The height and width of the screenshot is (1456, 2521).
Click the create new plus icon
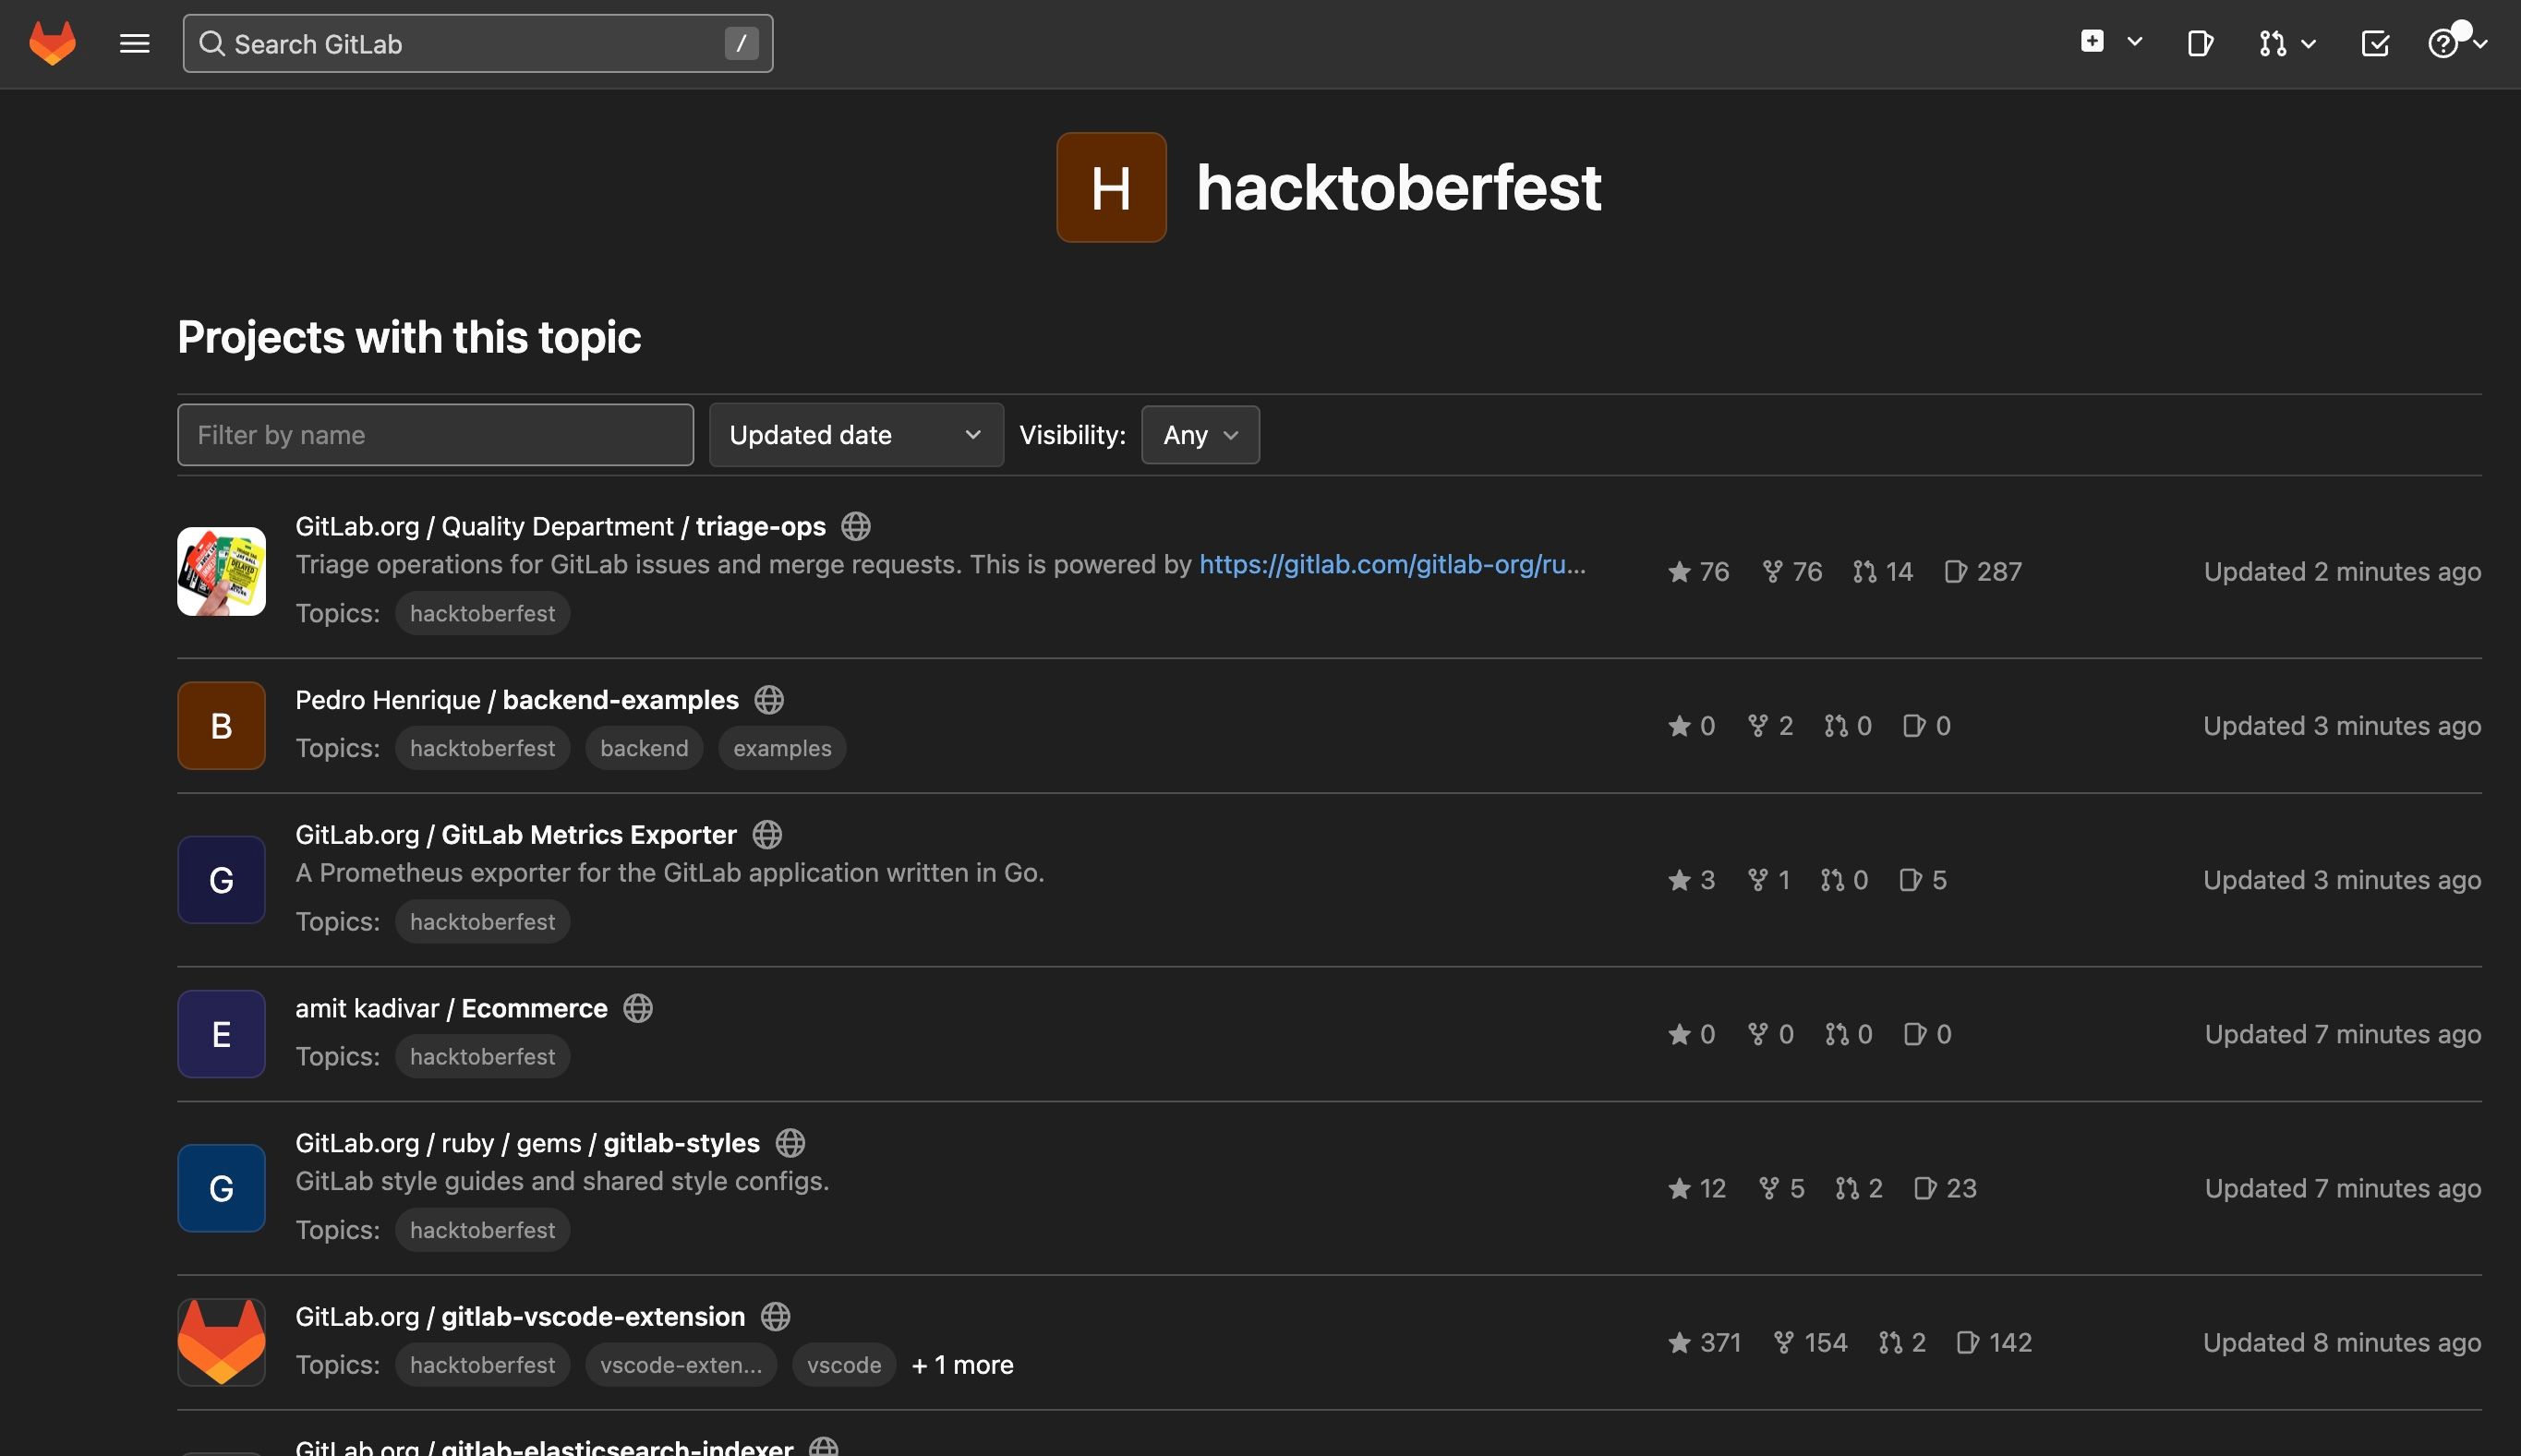2091,42
